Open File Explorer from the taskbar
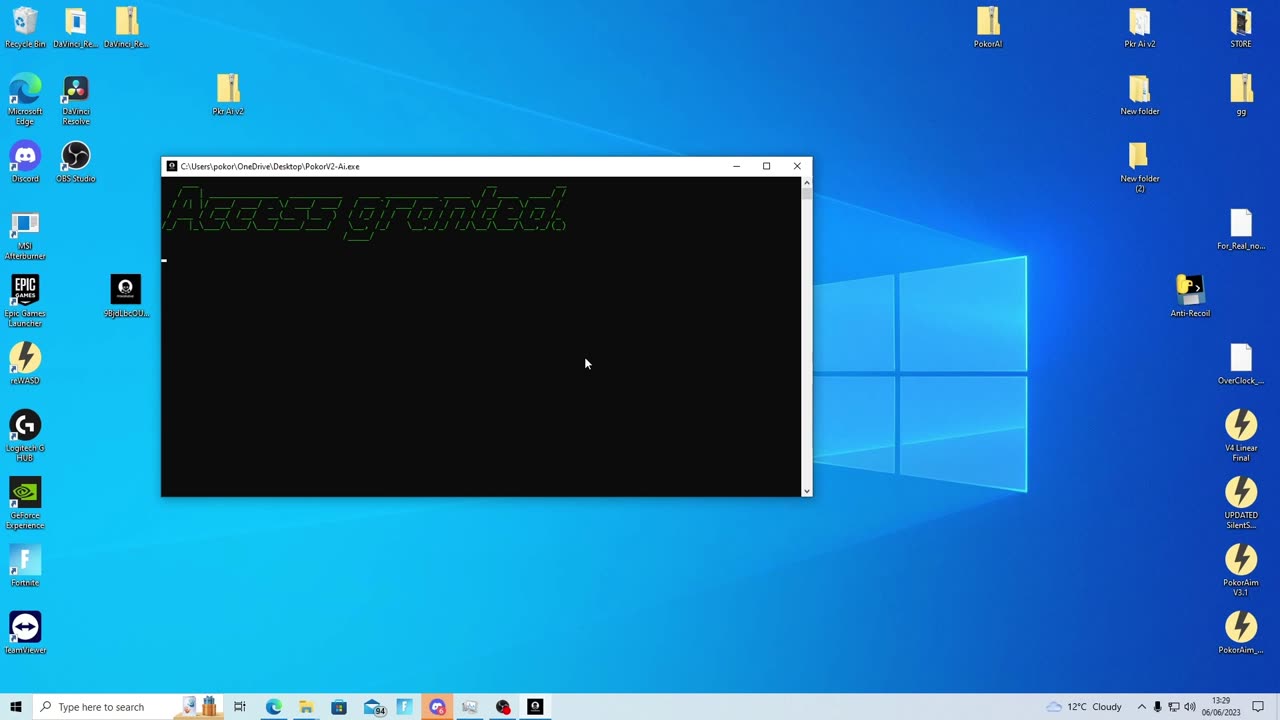Viewport: 1280px width, 720px height. click(306, 707)
